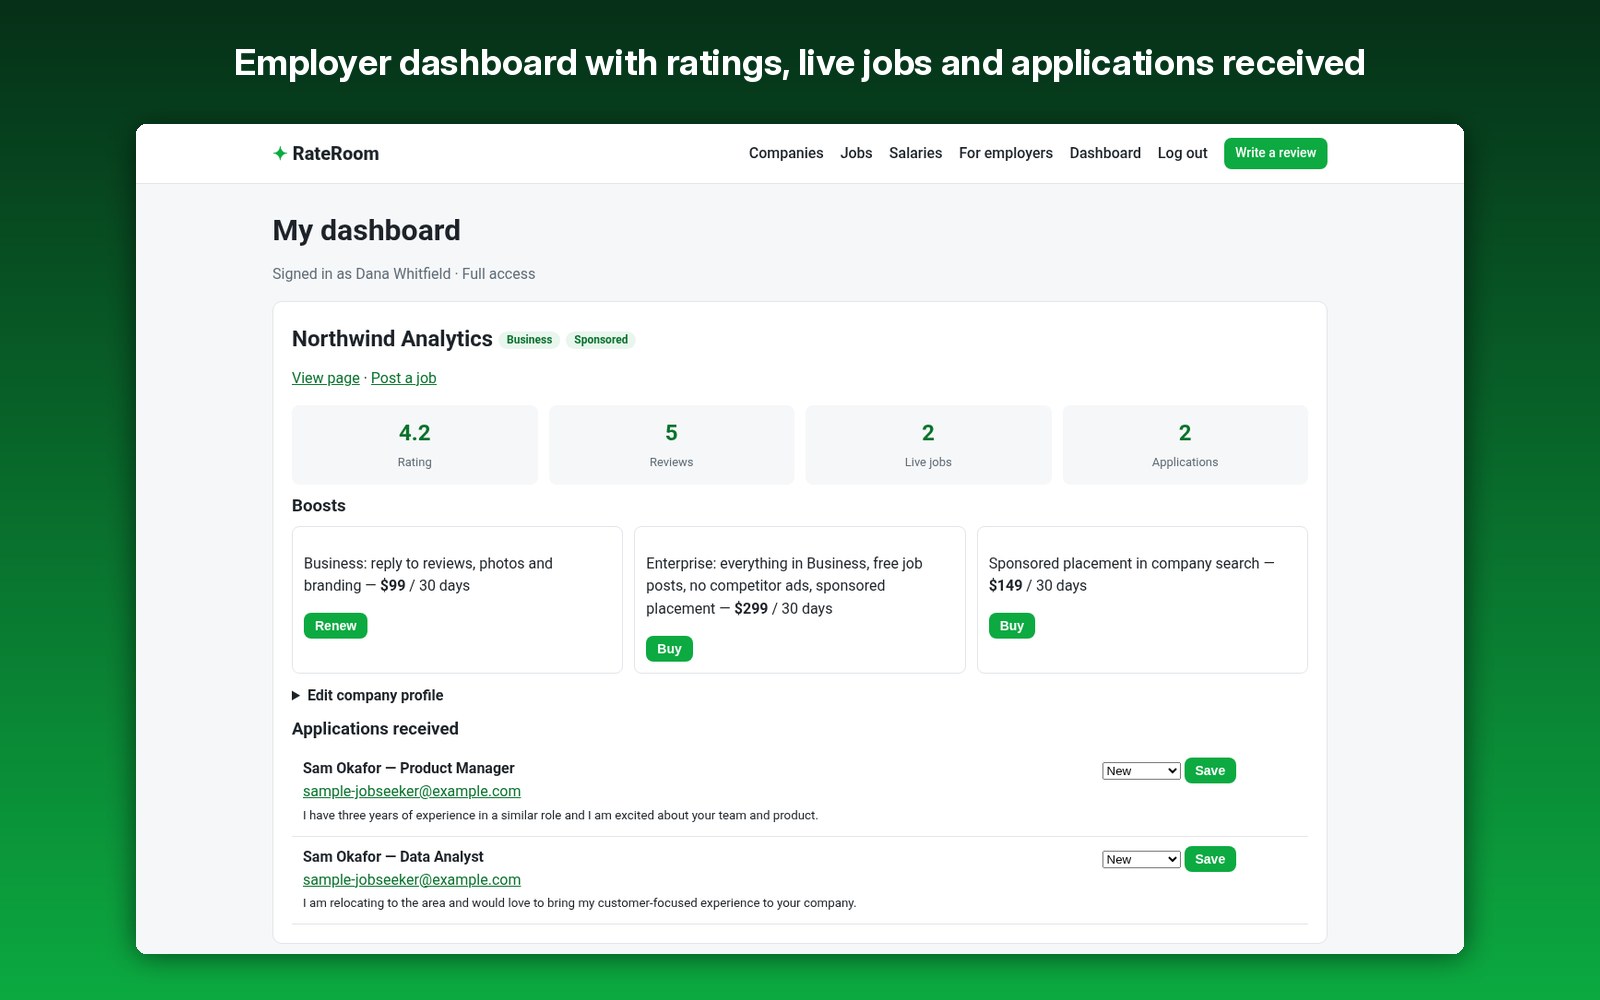Image resolution: width=1600 pixels, height=1000 pixels.
Task: Click 'Sam Okafor — Product Manager' row title
Action: coord(409,768)
